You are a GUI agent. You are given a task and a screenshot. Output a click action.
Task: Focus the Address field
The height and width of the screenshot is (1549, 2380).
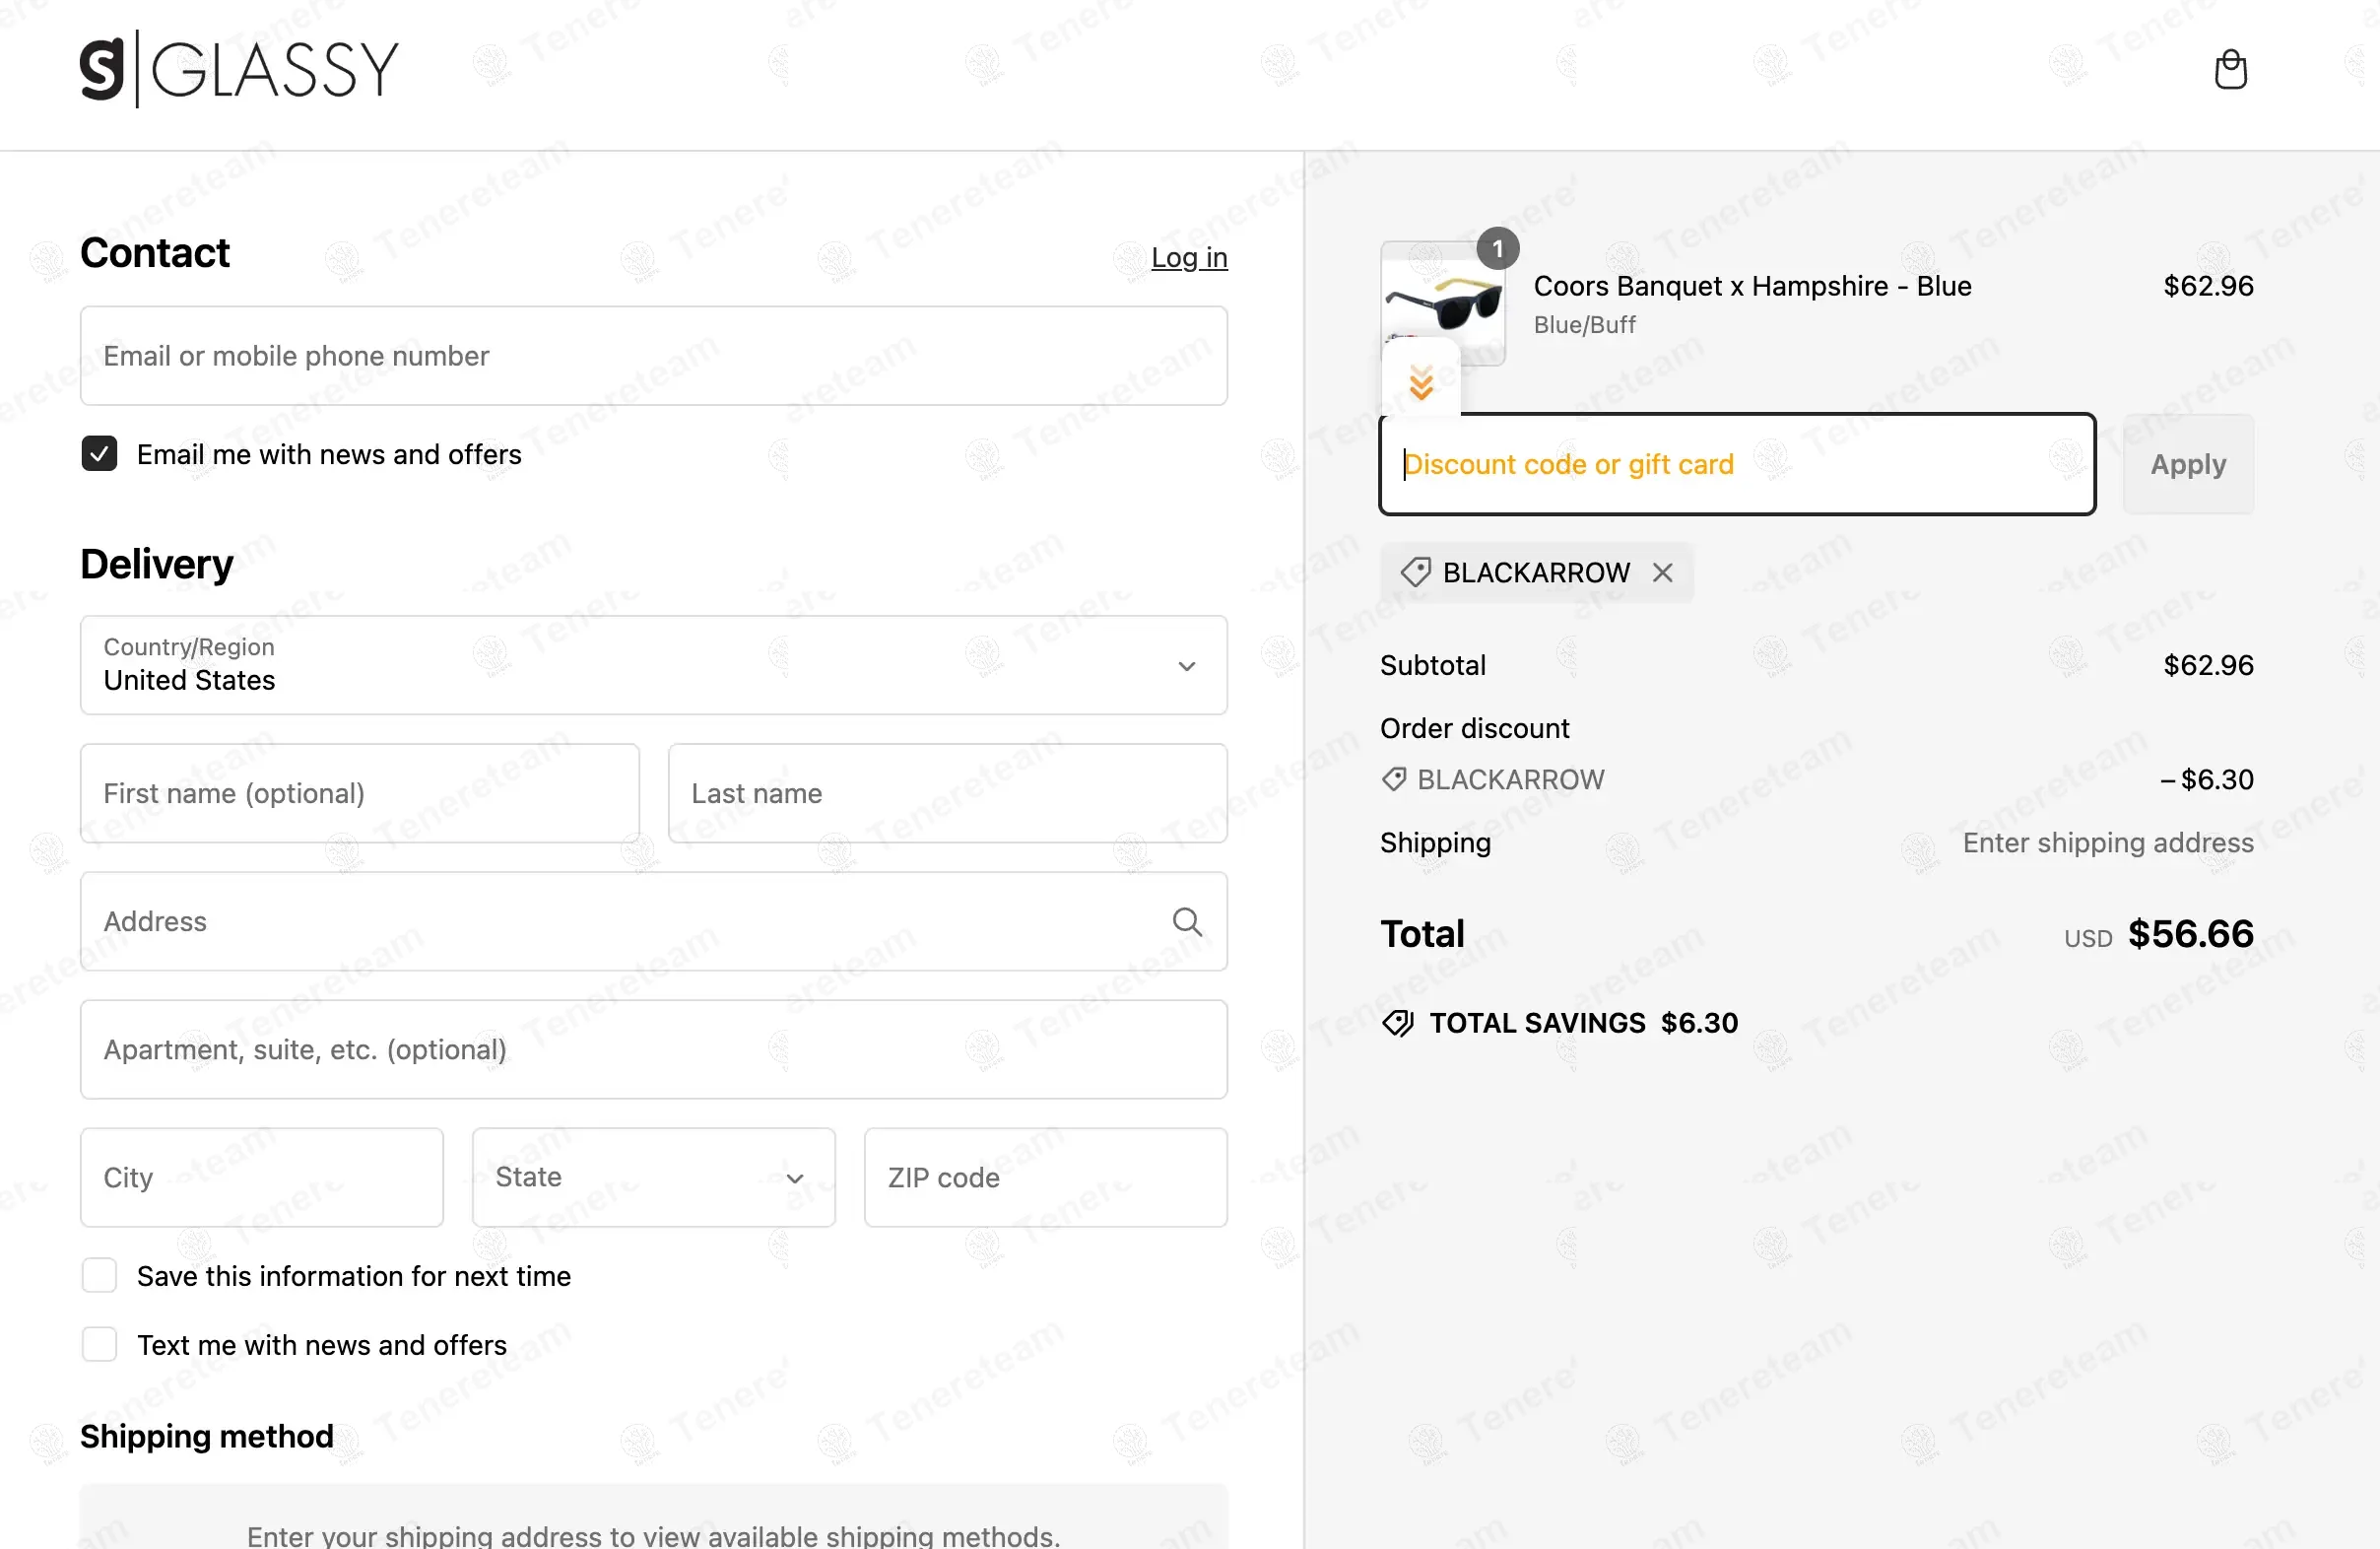(x=654, y=921)
